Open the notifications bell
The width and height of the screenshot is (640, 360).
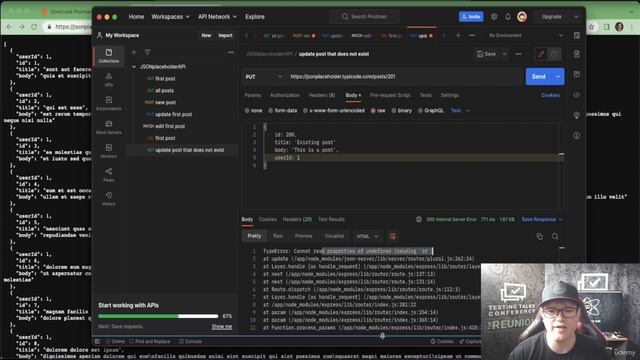(508, 17)
